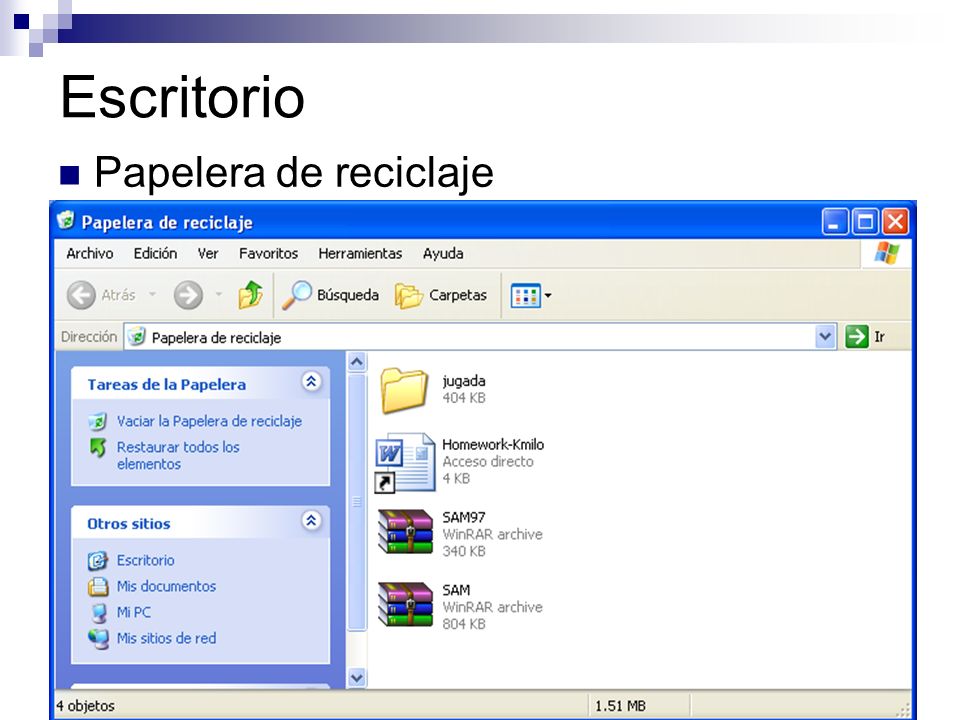This screenshot has height=720, width=960.
Task: Click the green restore arrow icon
Action: (x=98, y=448)
